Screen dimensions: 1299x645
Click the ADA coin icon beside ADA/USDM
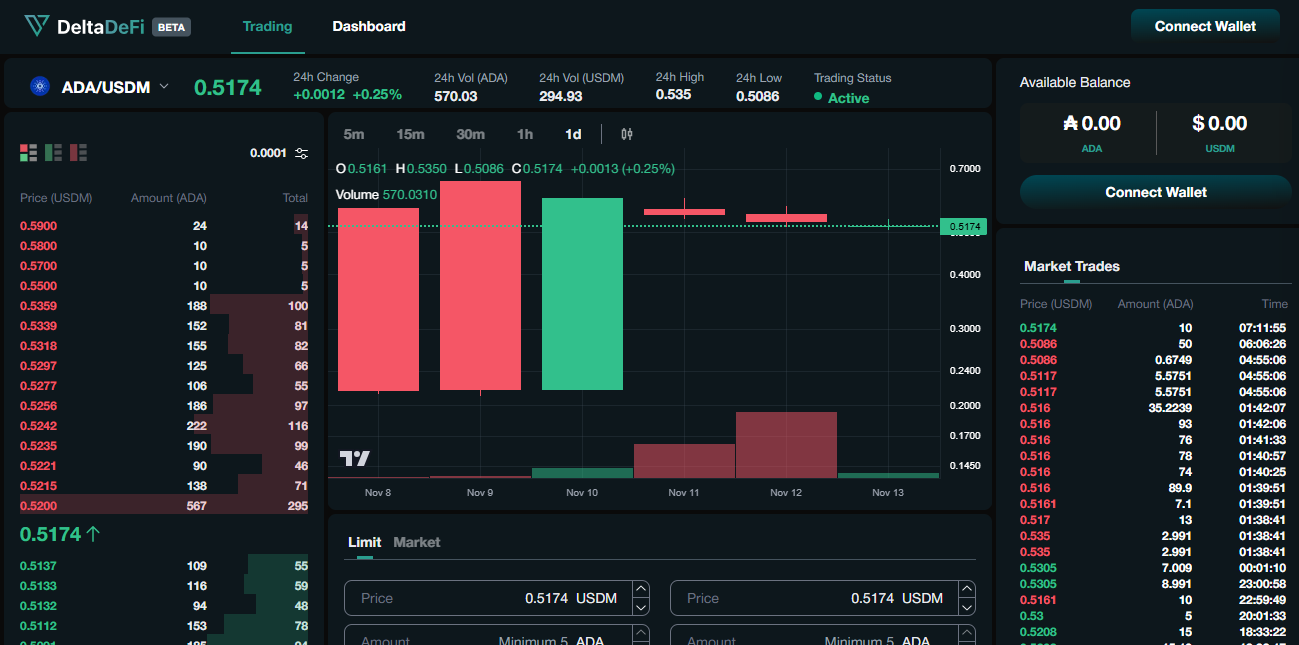coord(40,87)
